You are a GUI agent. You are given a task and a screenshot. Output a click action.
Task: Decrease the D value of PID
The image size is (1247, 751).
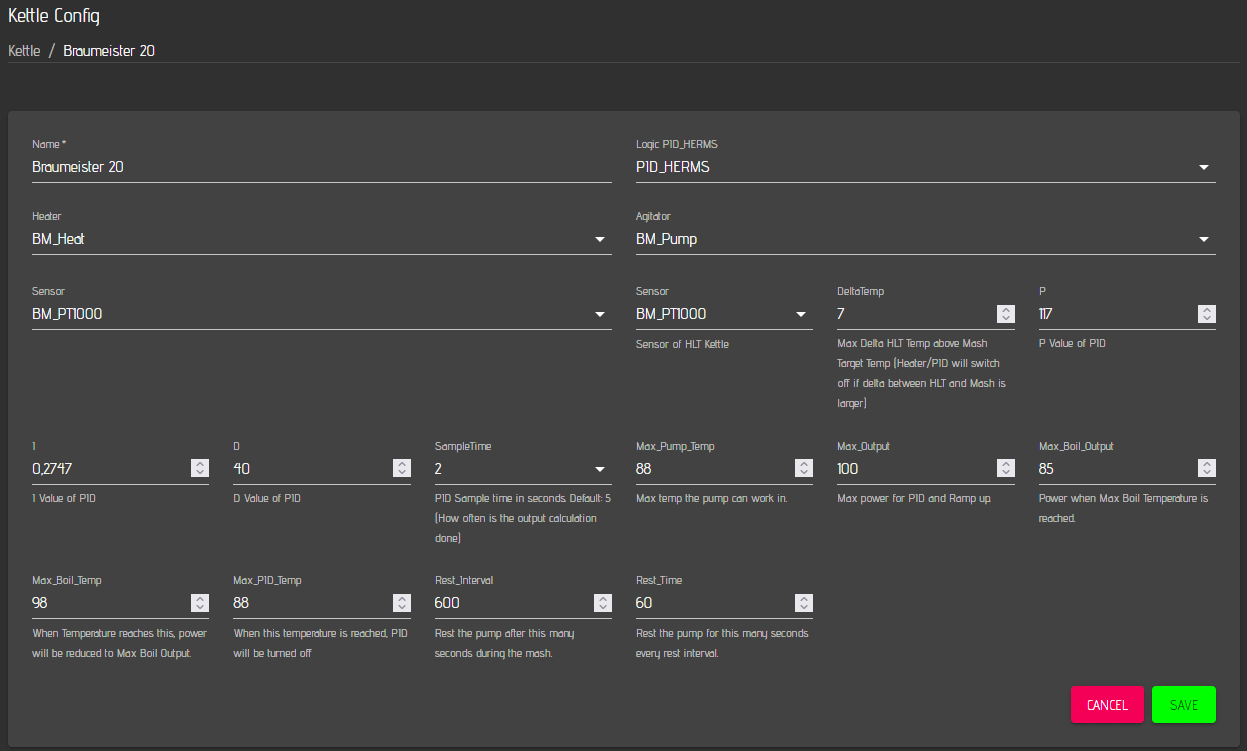pyautogui.click(x=402, y=471)
